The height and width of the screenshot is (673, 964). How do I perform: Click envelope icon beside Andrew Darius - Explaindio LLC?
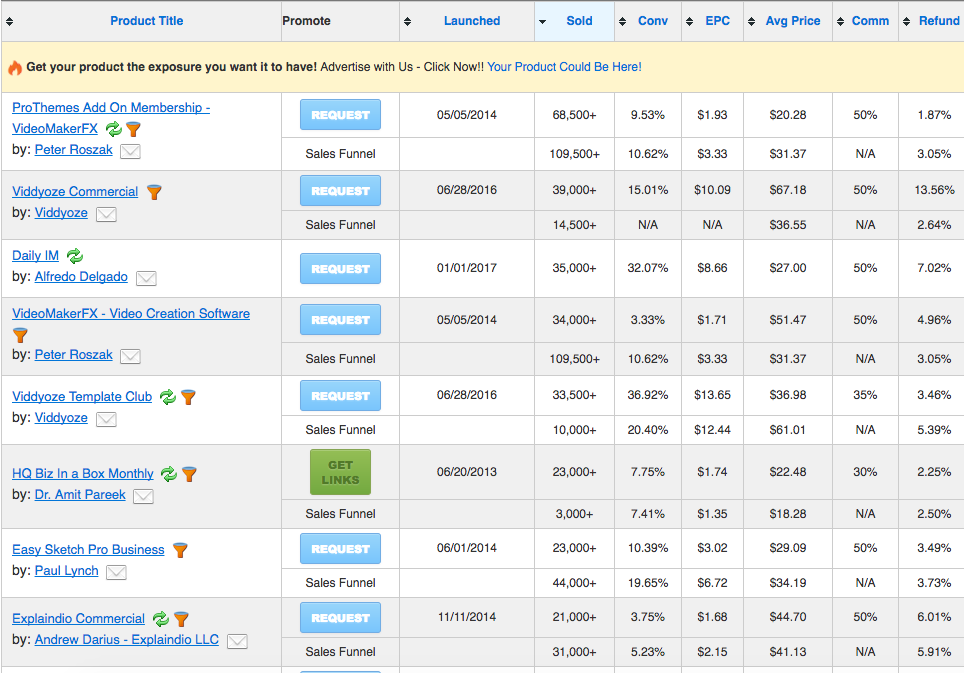point(237,642)
